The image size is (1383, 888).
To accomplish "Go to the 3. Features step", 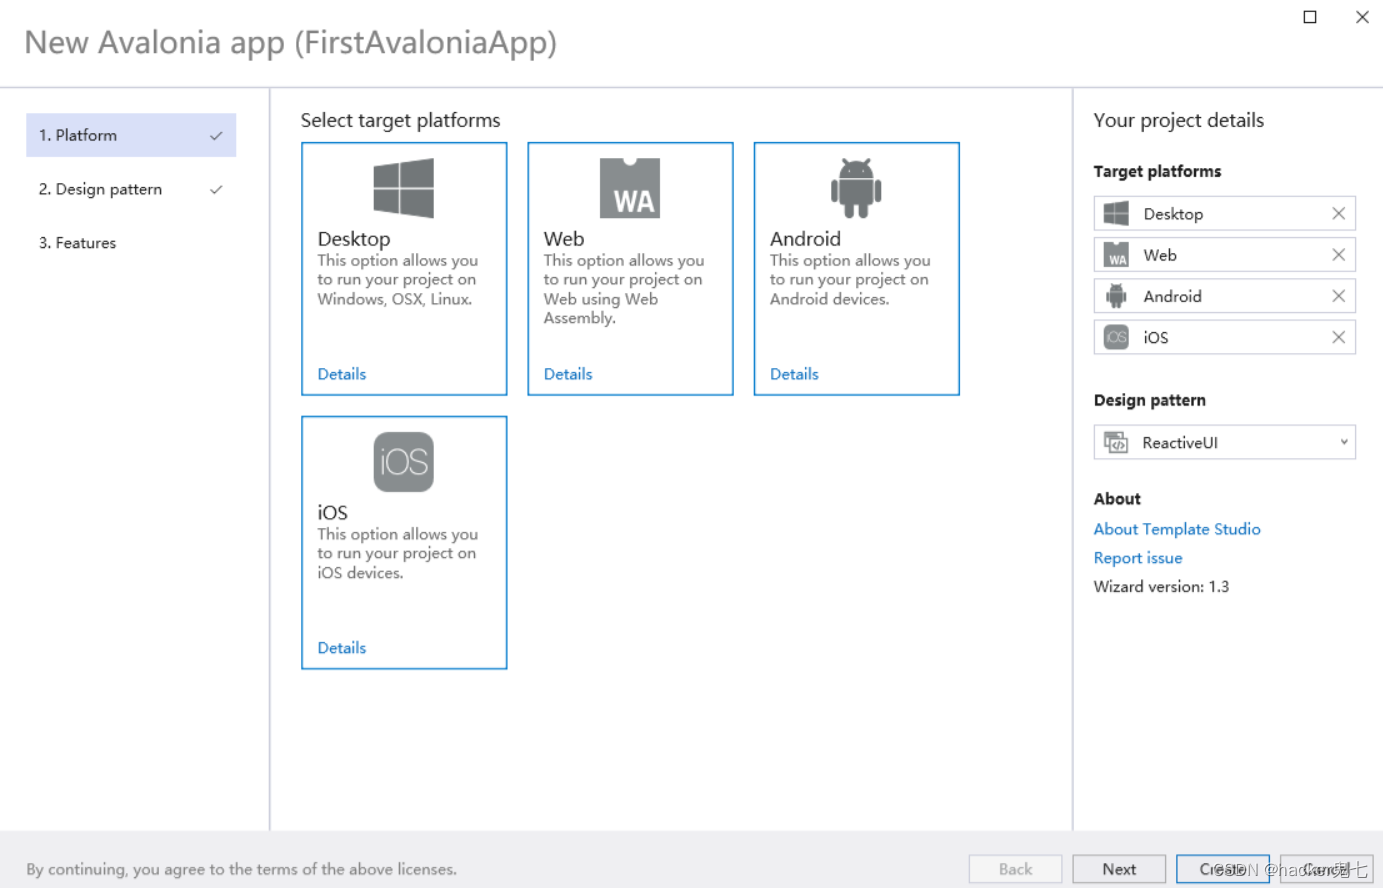I will coord(131,243).
